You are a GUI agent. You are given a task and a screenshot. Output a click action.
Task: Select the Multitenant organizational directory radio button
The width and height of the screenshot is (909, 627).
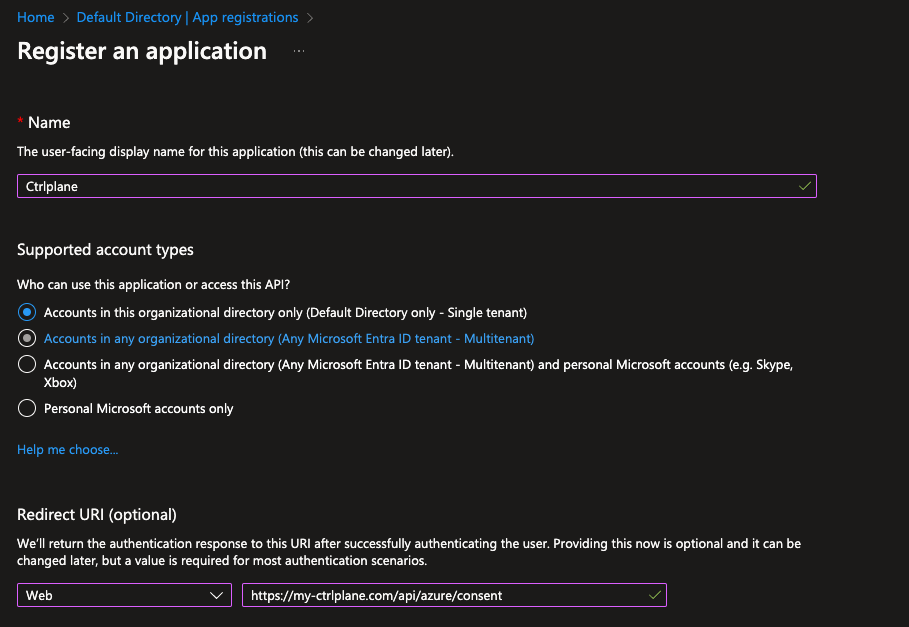(27, 338)
